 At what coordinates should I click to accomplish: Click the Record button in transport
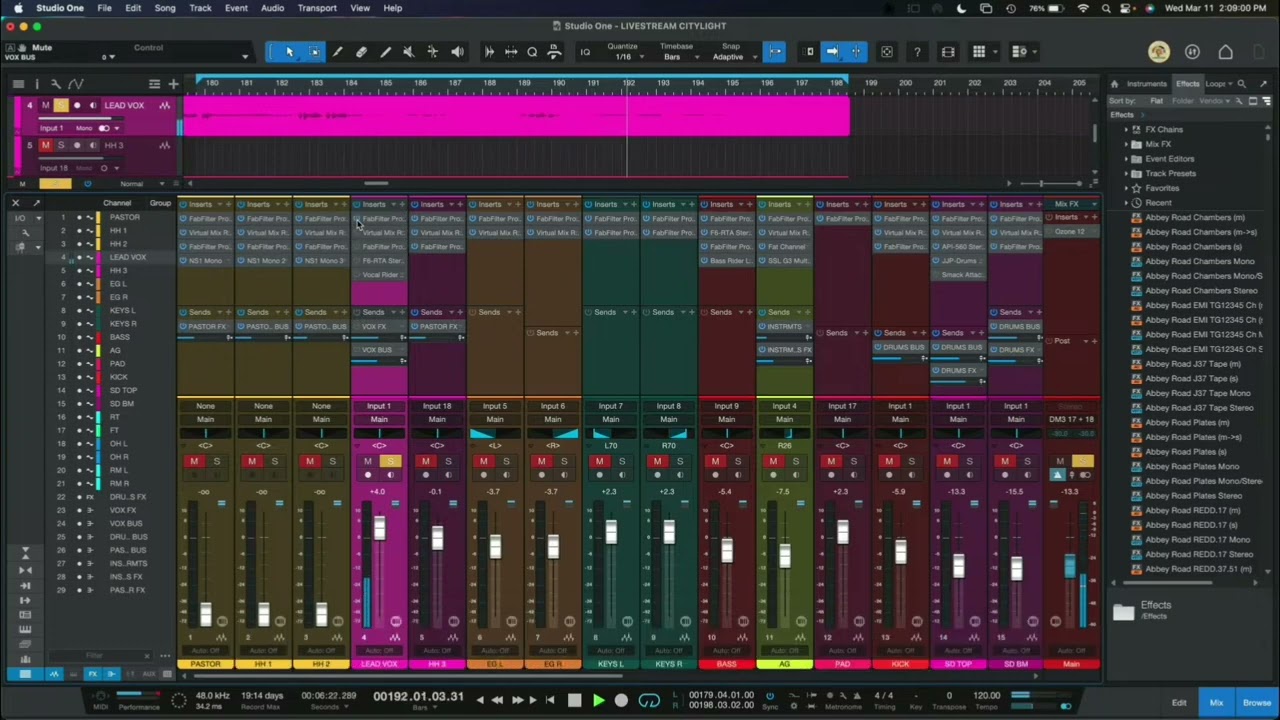pyautogui.click(x=621, y=701)
